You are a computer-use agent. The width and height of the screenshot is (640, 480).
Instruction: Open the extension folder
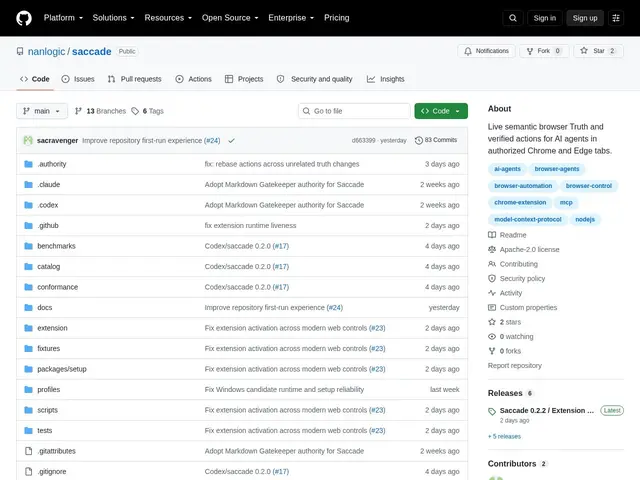52,328
